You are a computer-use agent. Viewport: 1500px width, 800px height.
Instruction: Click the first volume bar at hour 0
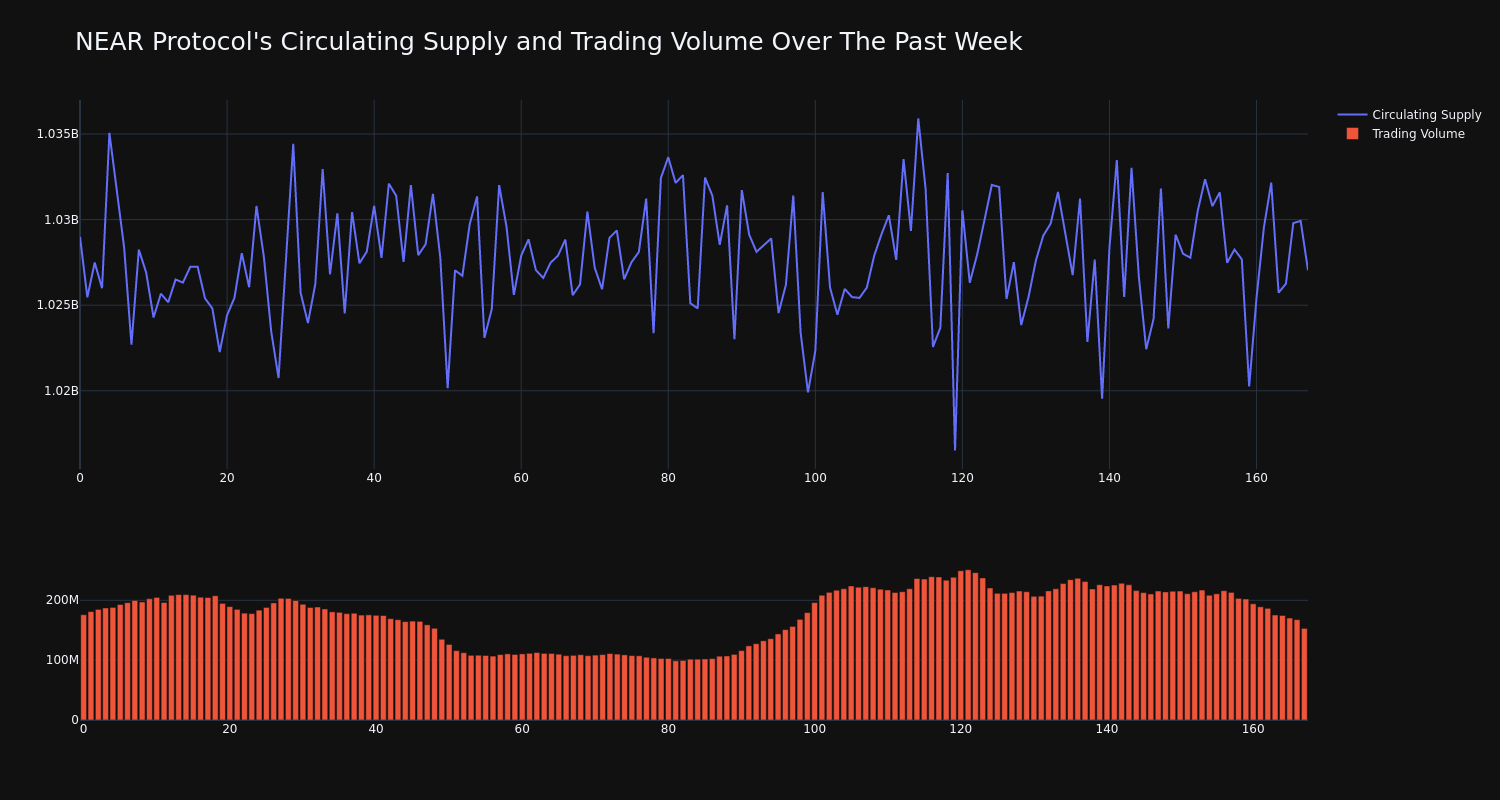[83, 667]
